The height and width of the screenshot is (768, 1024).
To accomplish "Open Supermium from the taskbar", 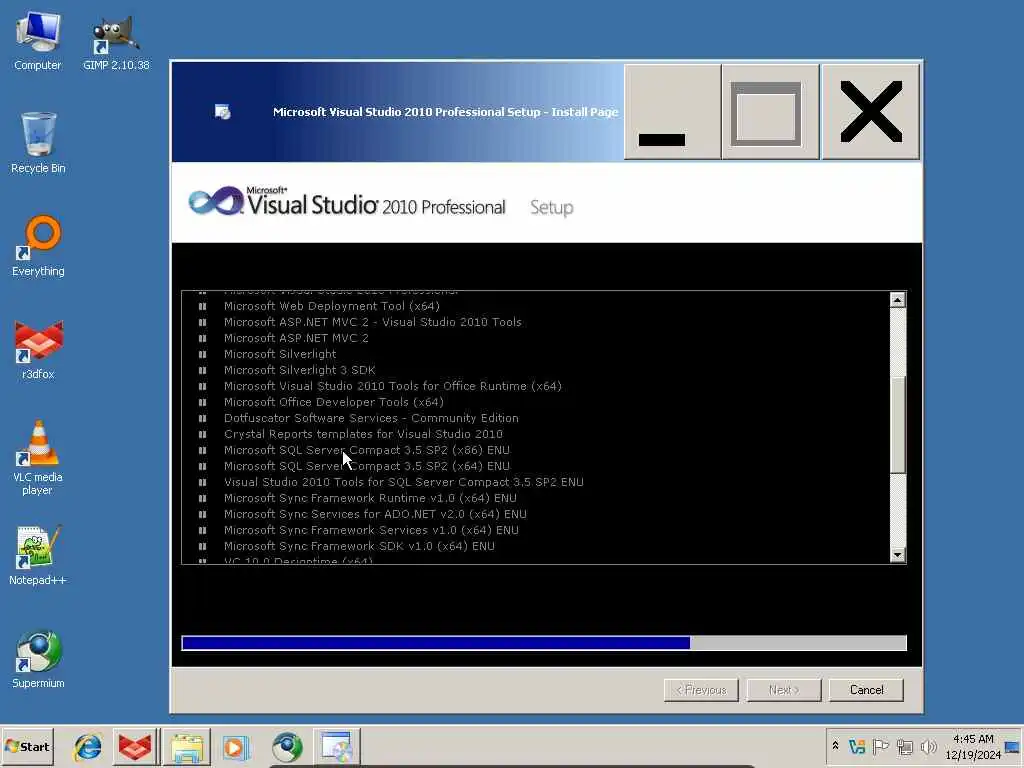I will point(287,746).
